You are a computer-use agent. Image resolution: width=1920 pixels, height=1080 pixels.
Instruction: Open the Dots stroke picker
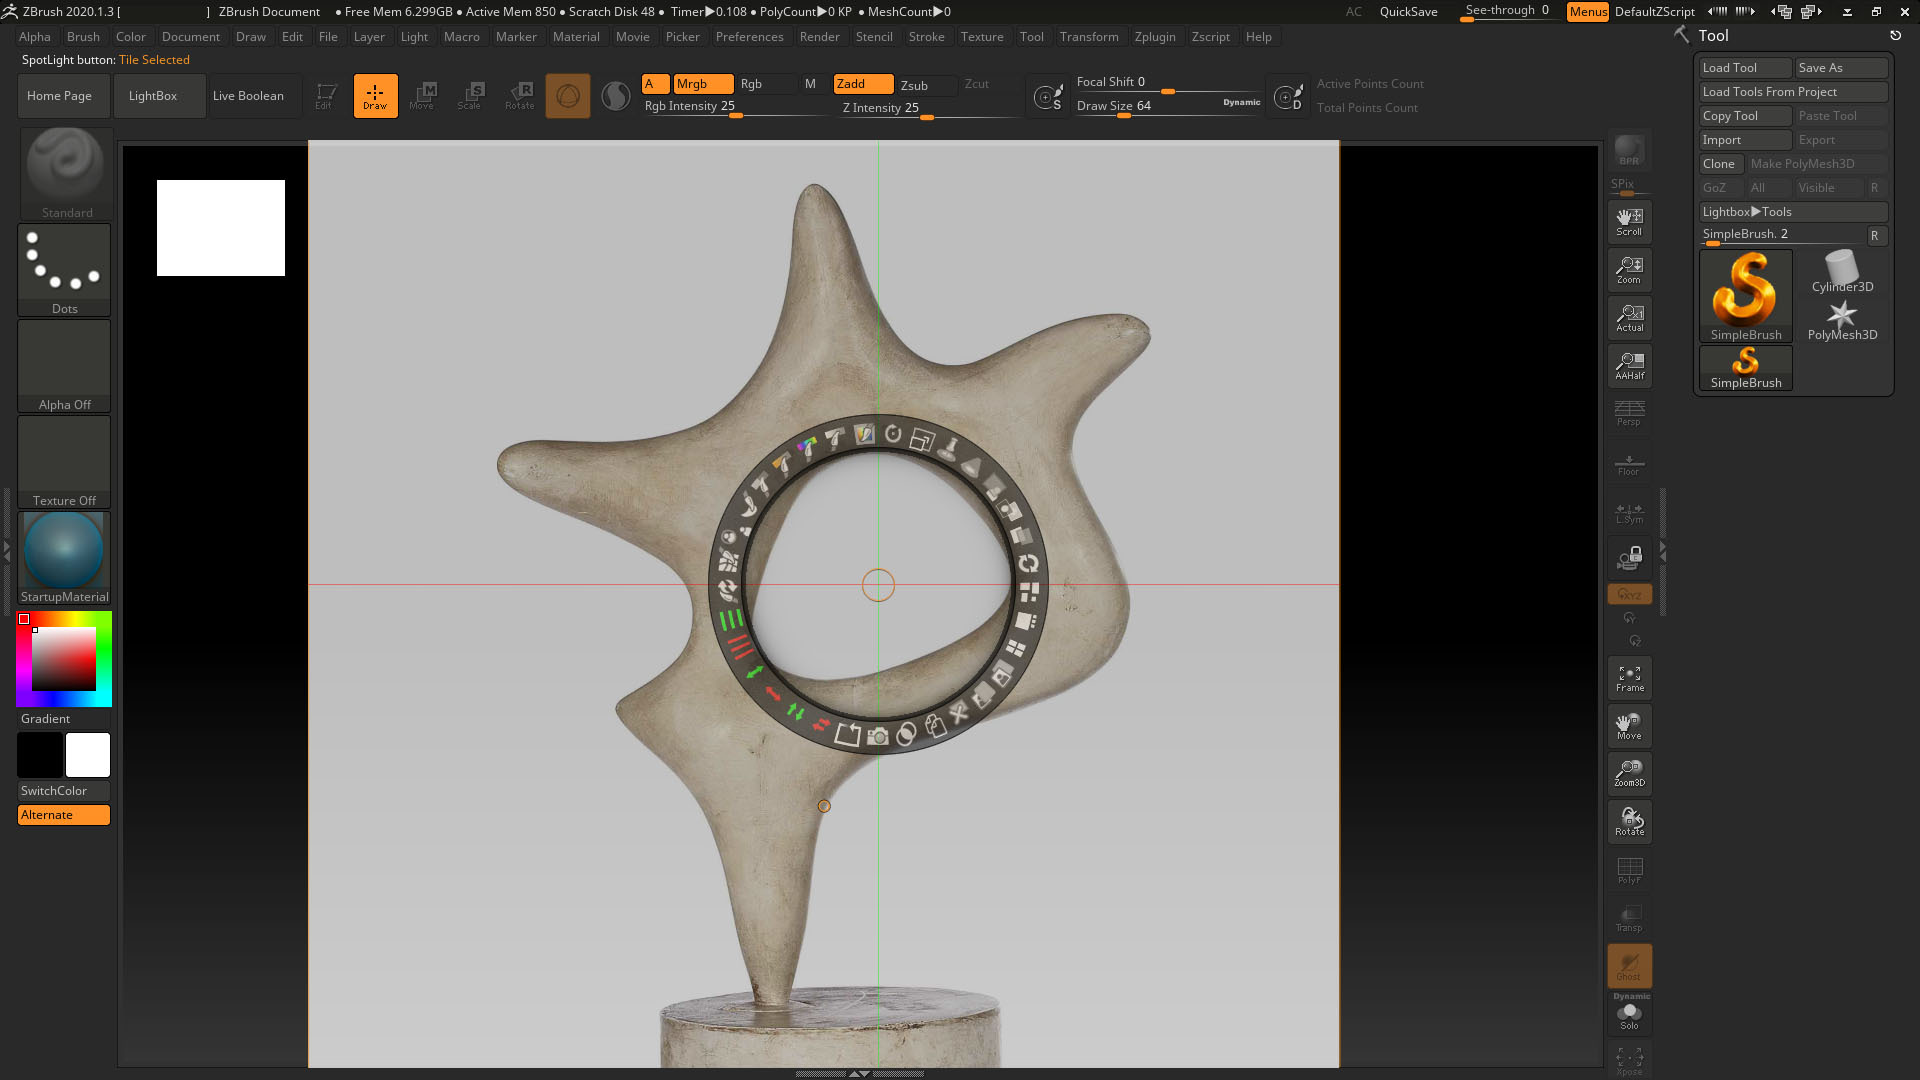pos(64,270)
